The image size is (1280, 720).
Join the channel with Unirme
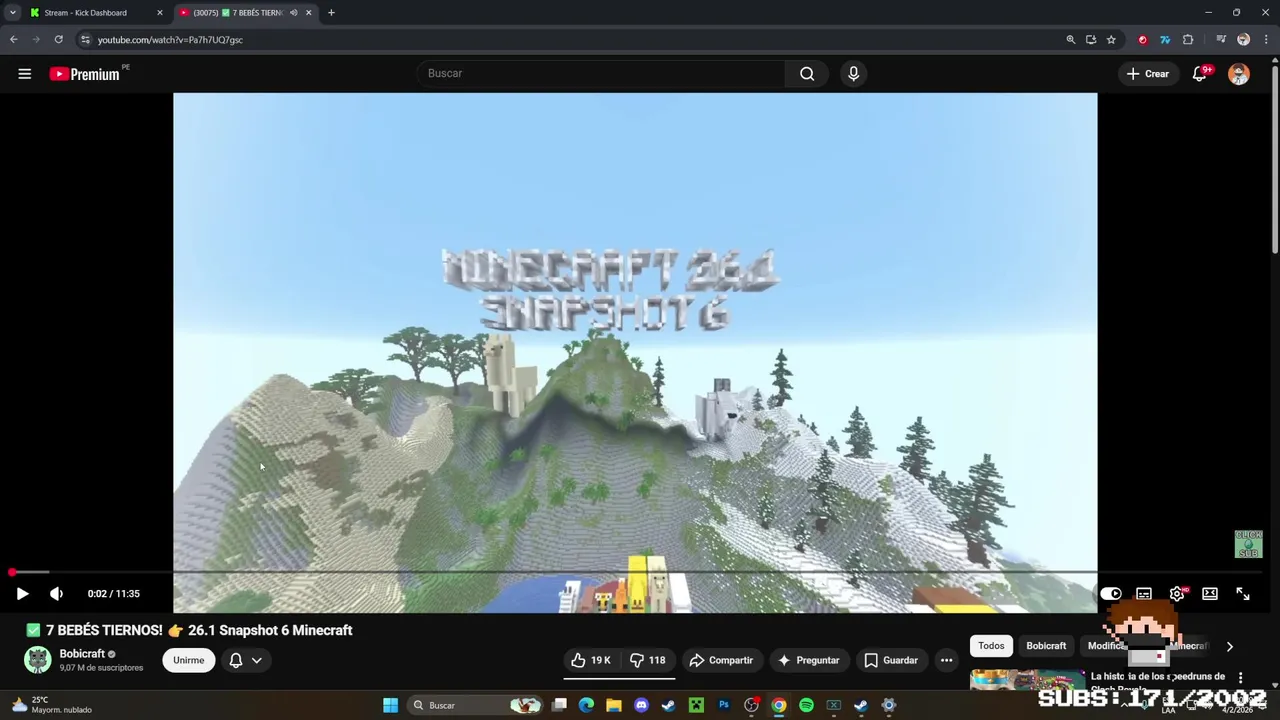coord(188,660)
